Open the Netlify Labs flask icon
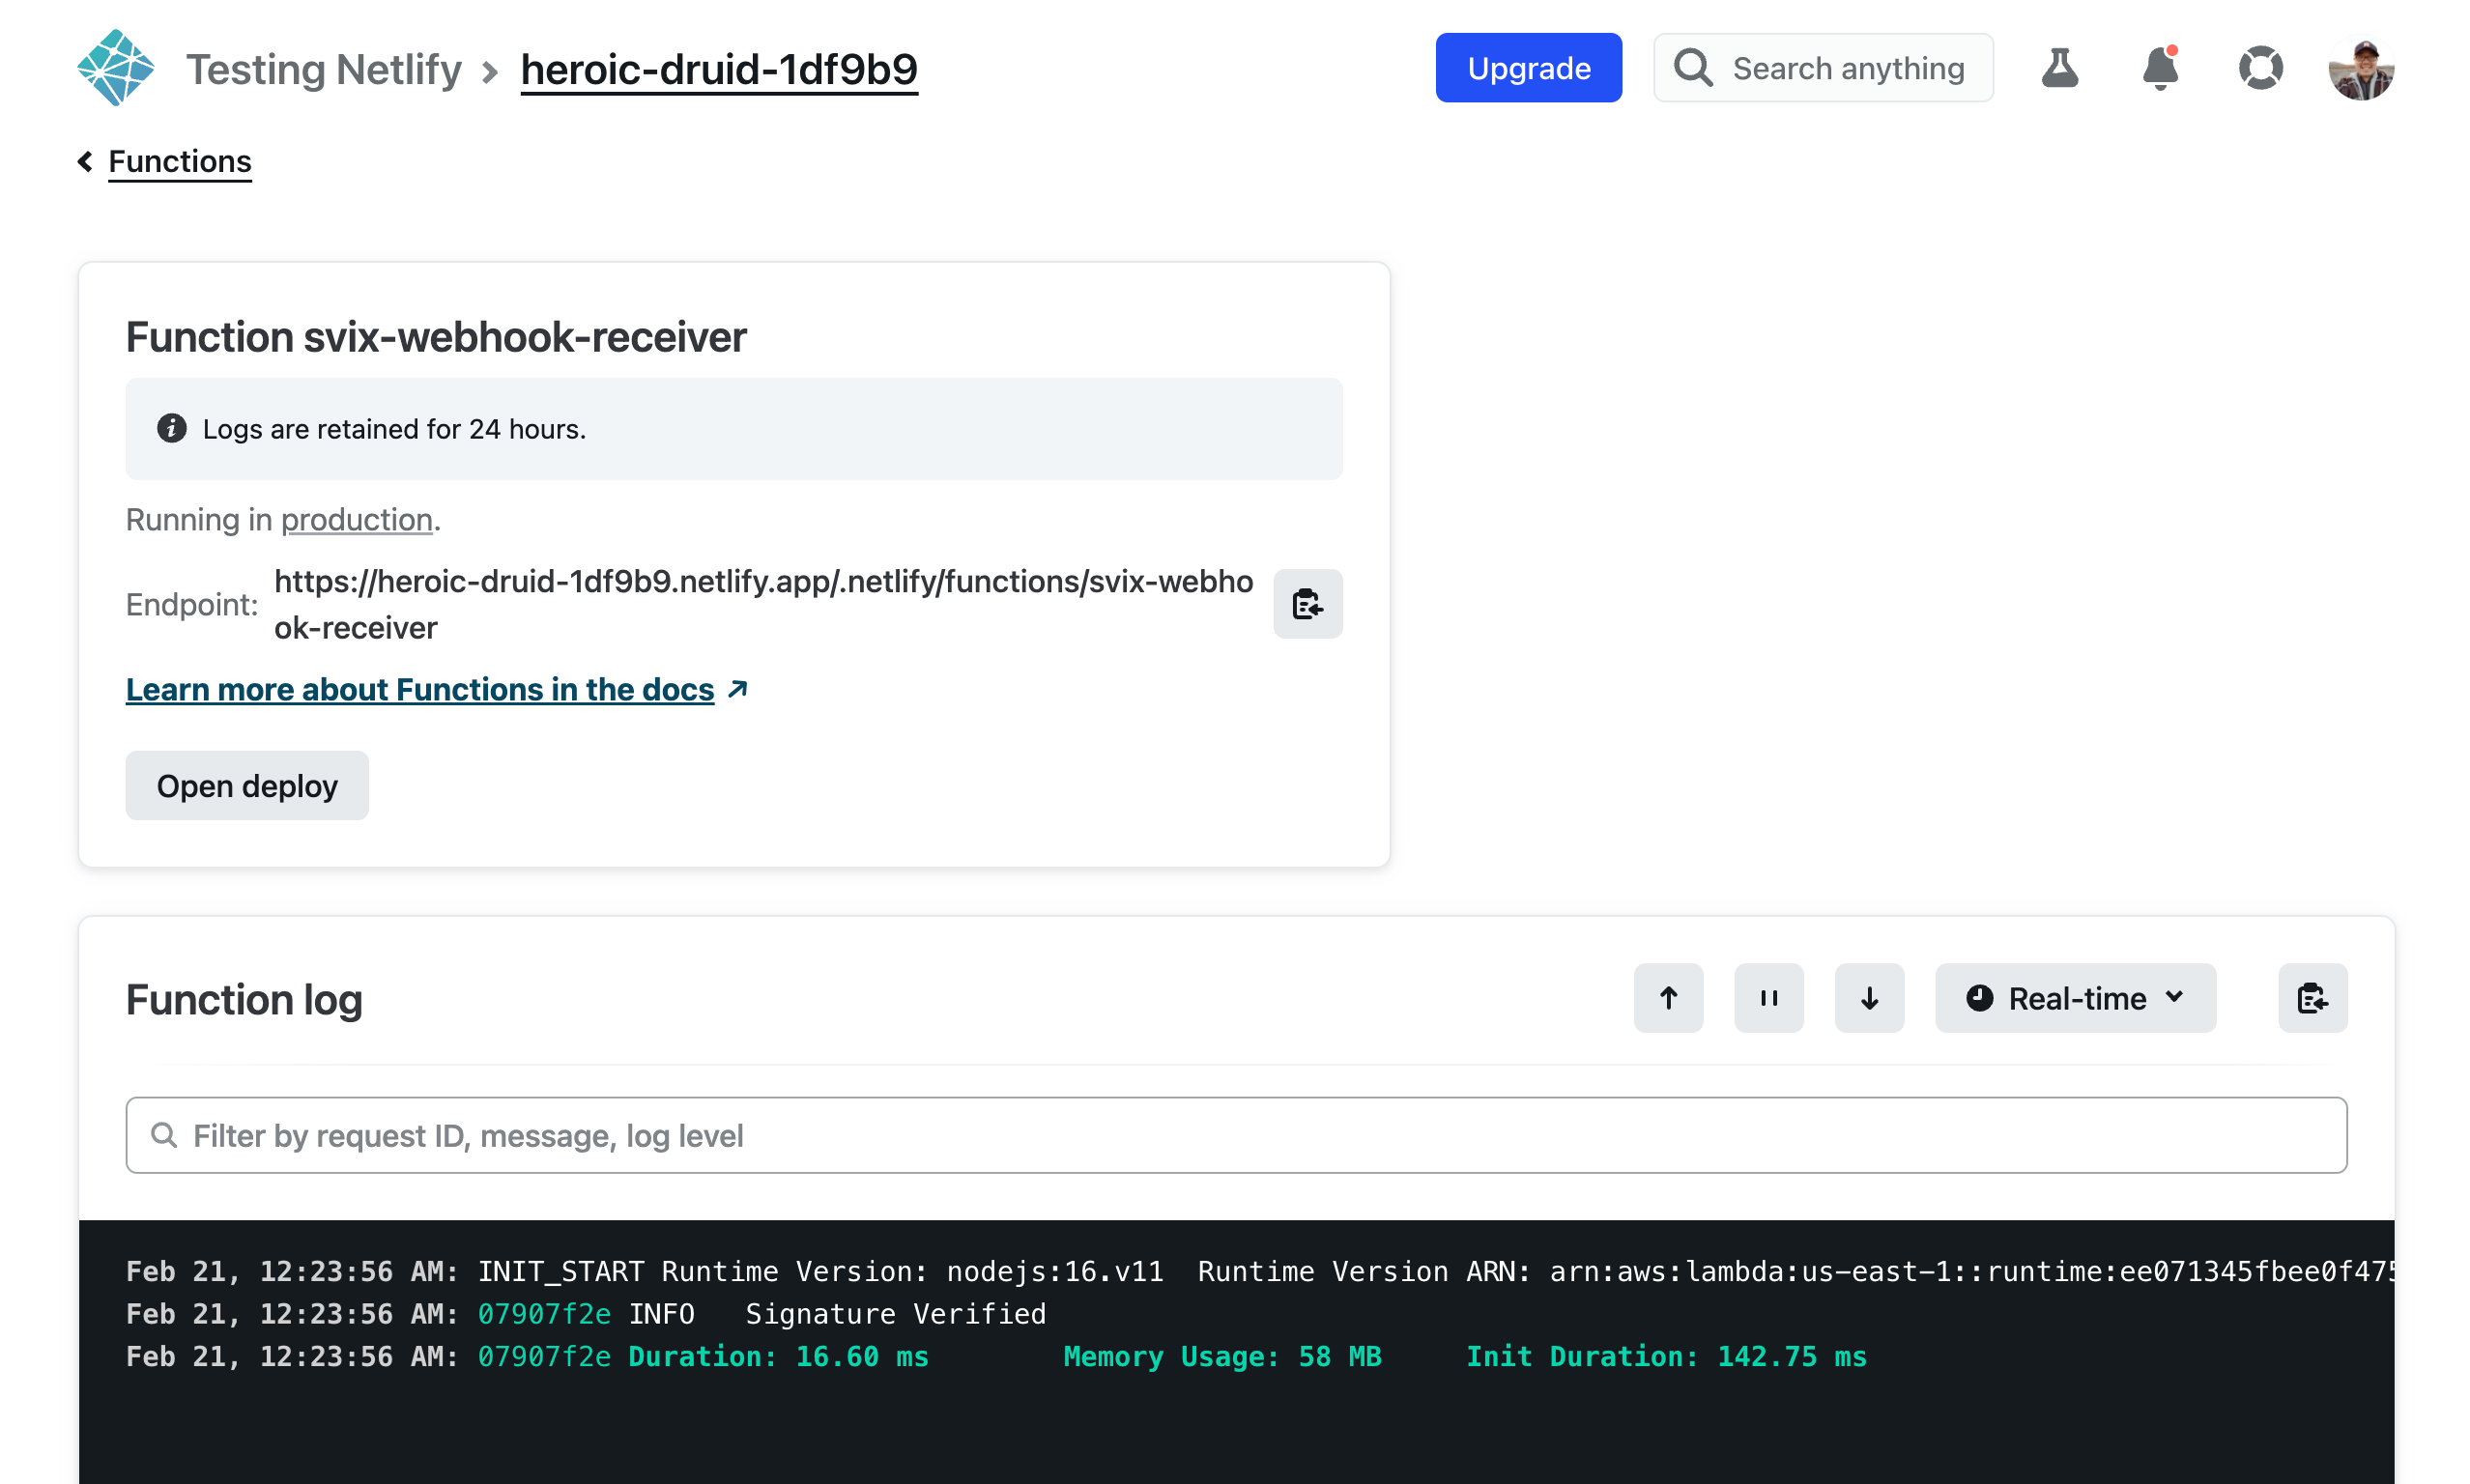2470x1484 pixels. click(x=2059, y=68)
